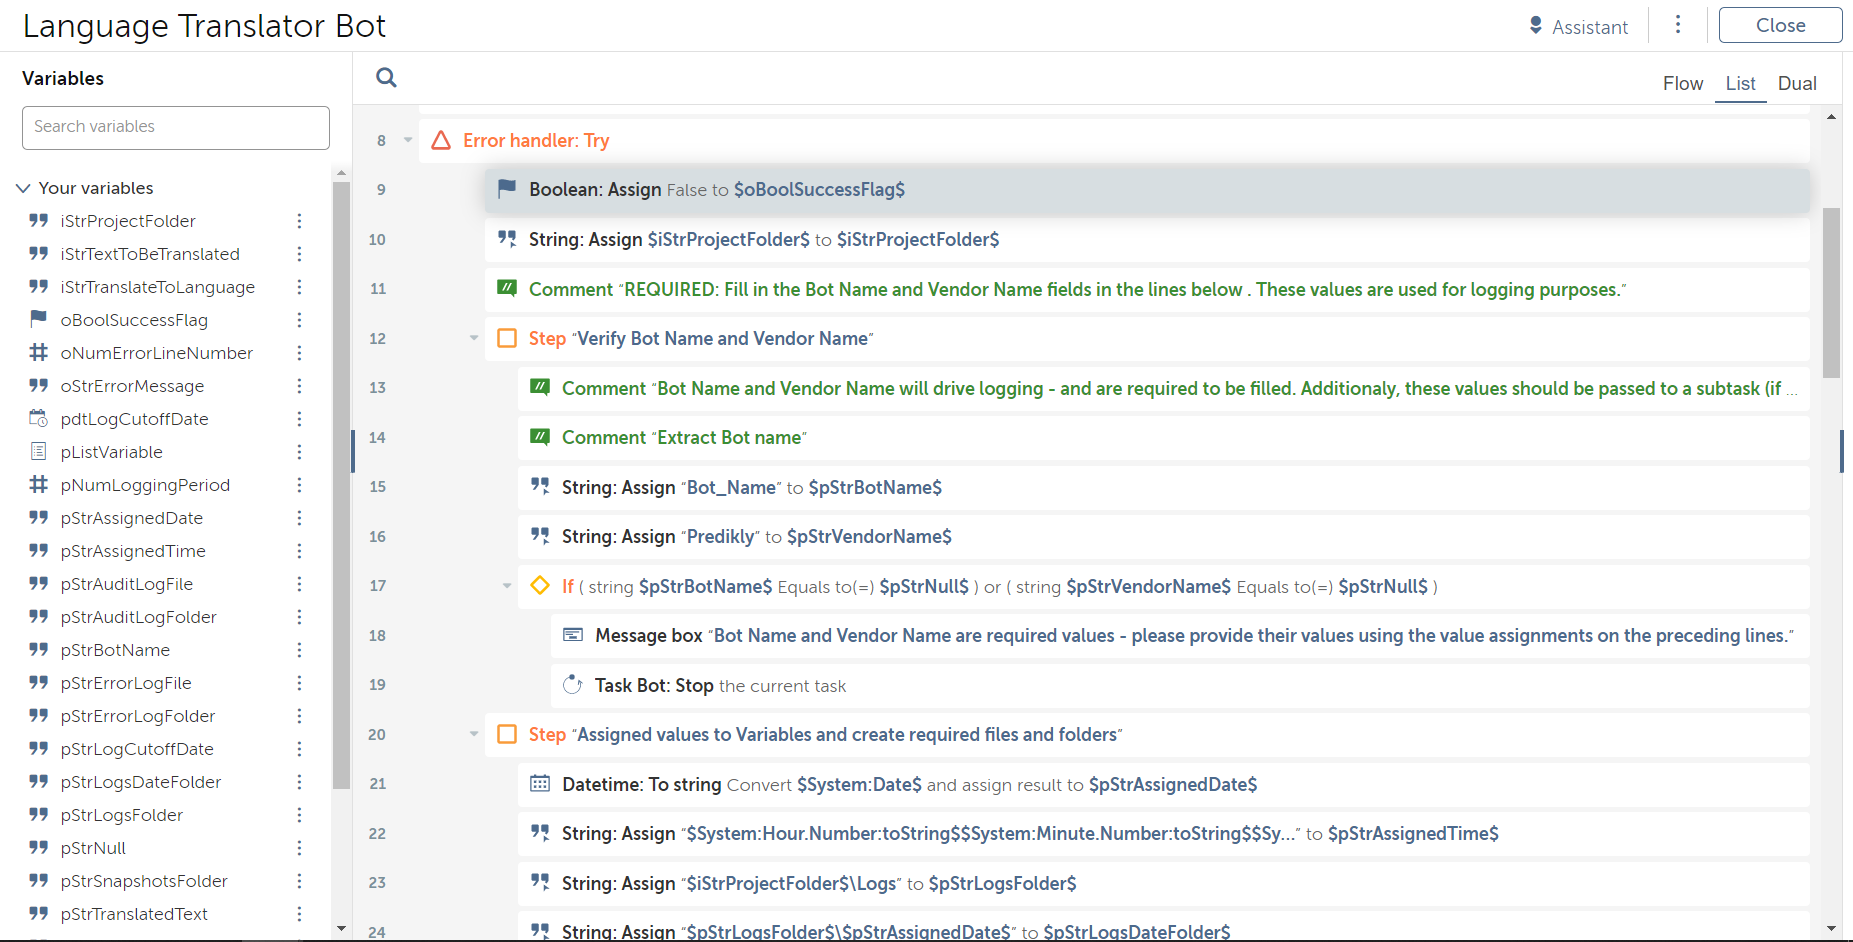The image size is (1853, 942).
Task: Open options menu for pStrBotName variable
Action: point(299,650)
